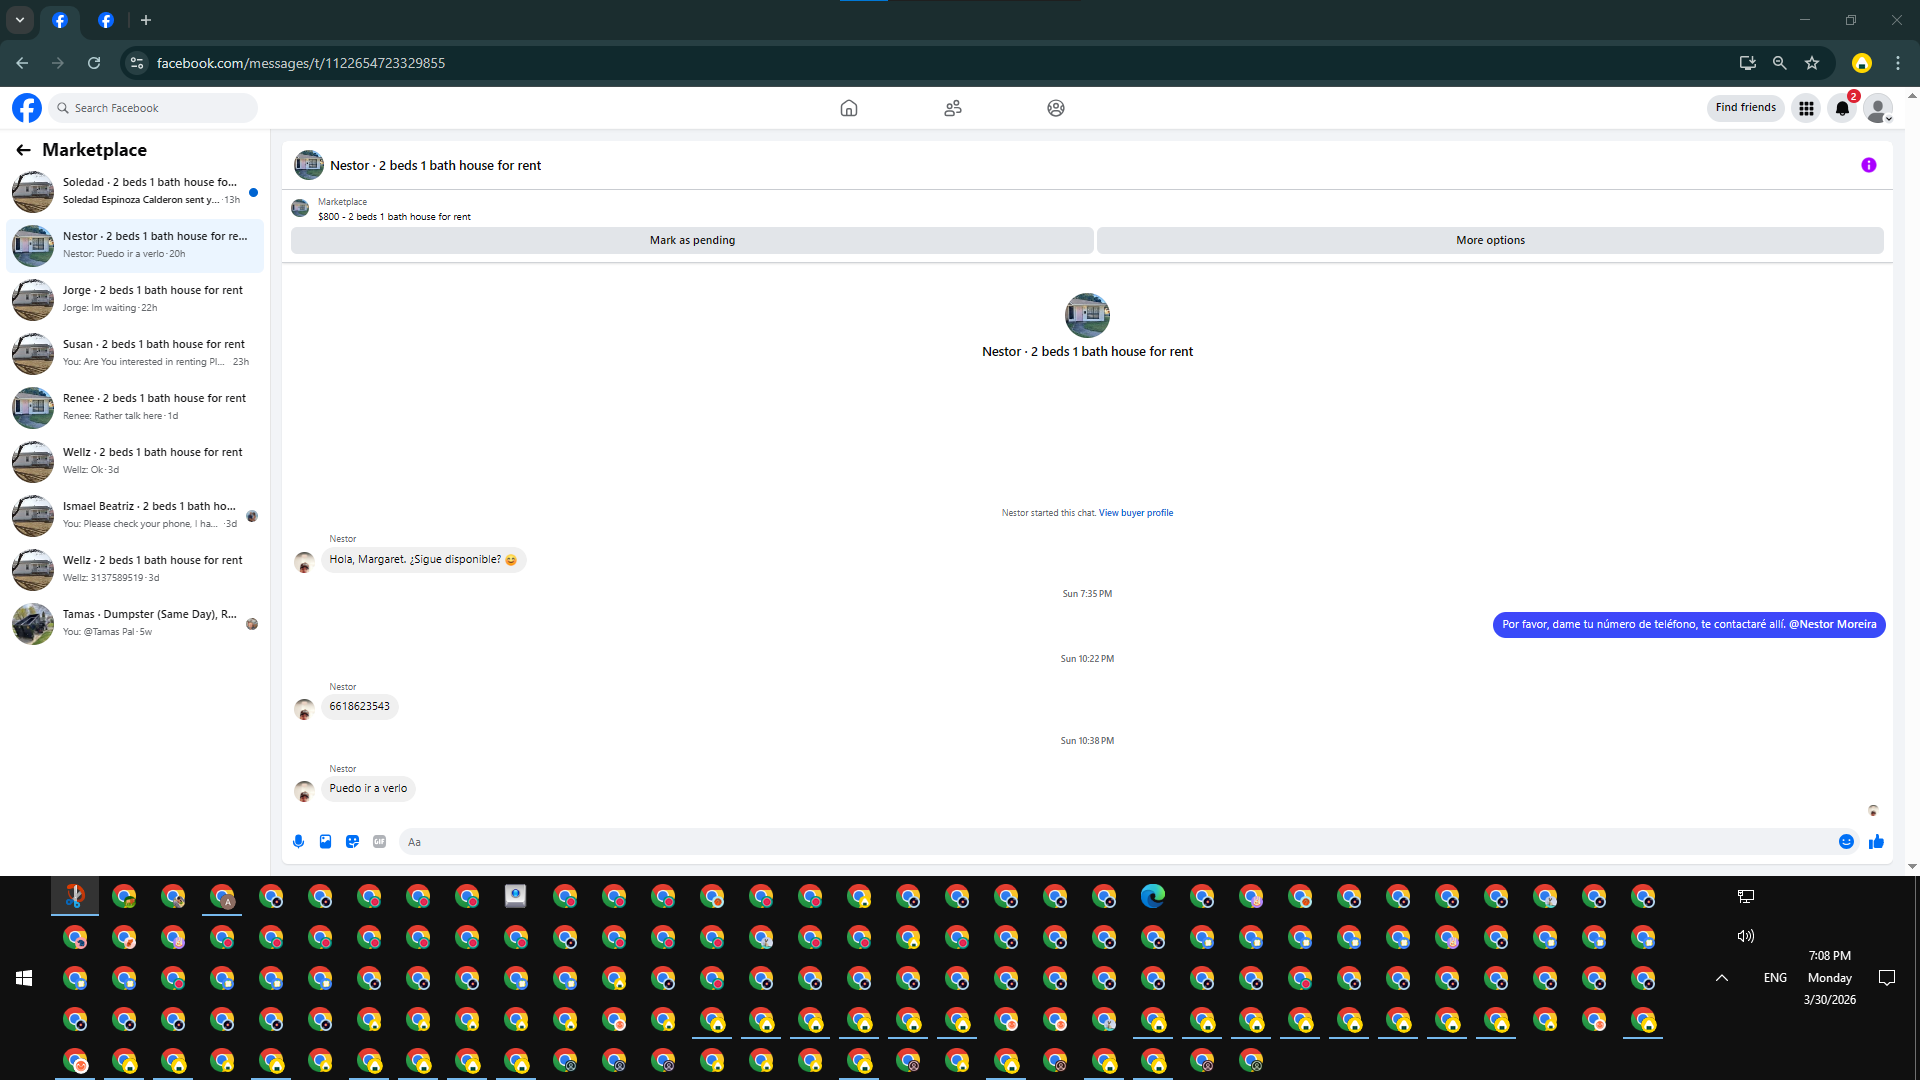Switch to the Friends tab
Screen dimensions: 1920x1080
(x=952, y=108)
